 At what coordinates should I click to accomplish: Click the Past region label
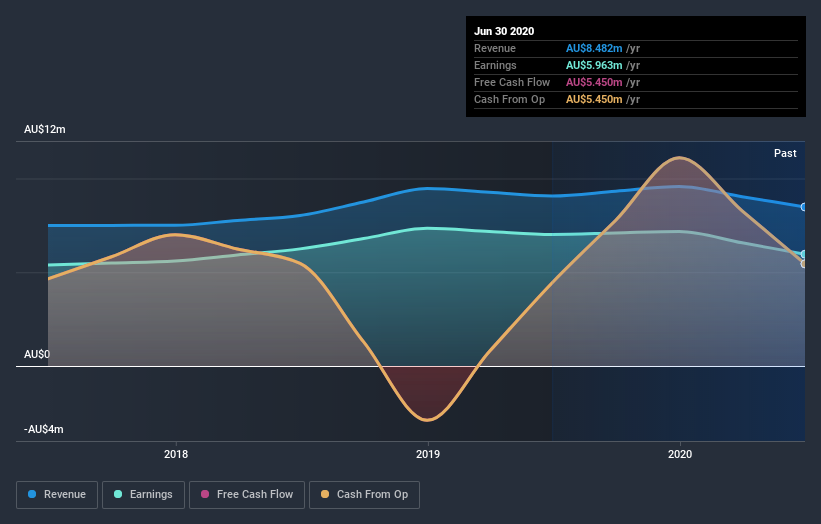[x=785, y=153]
